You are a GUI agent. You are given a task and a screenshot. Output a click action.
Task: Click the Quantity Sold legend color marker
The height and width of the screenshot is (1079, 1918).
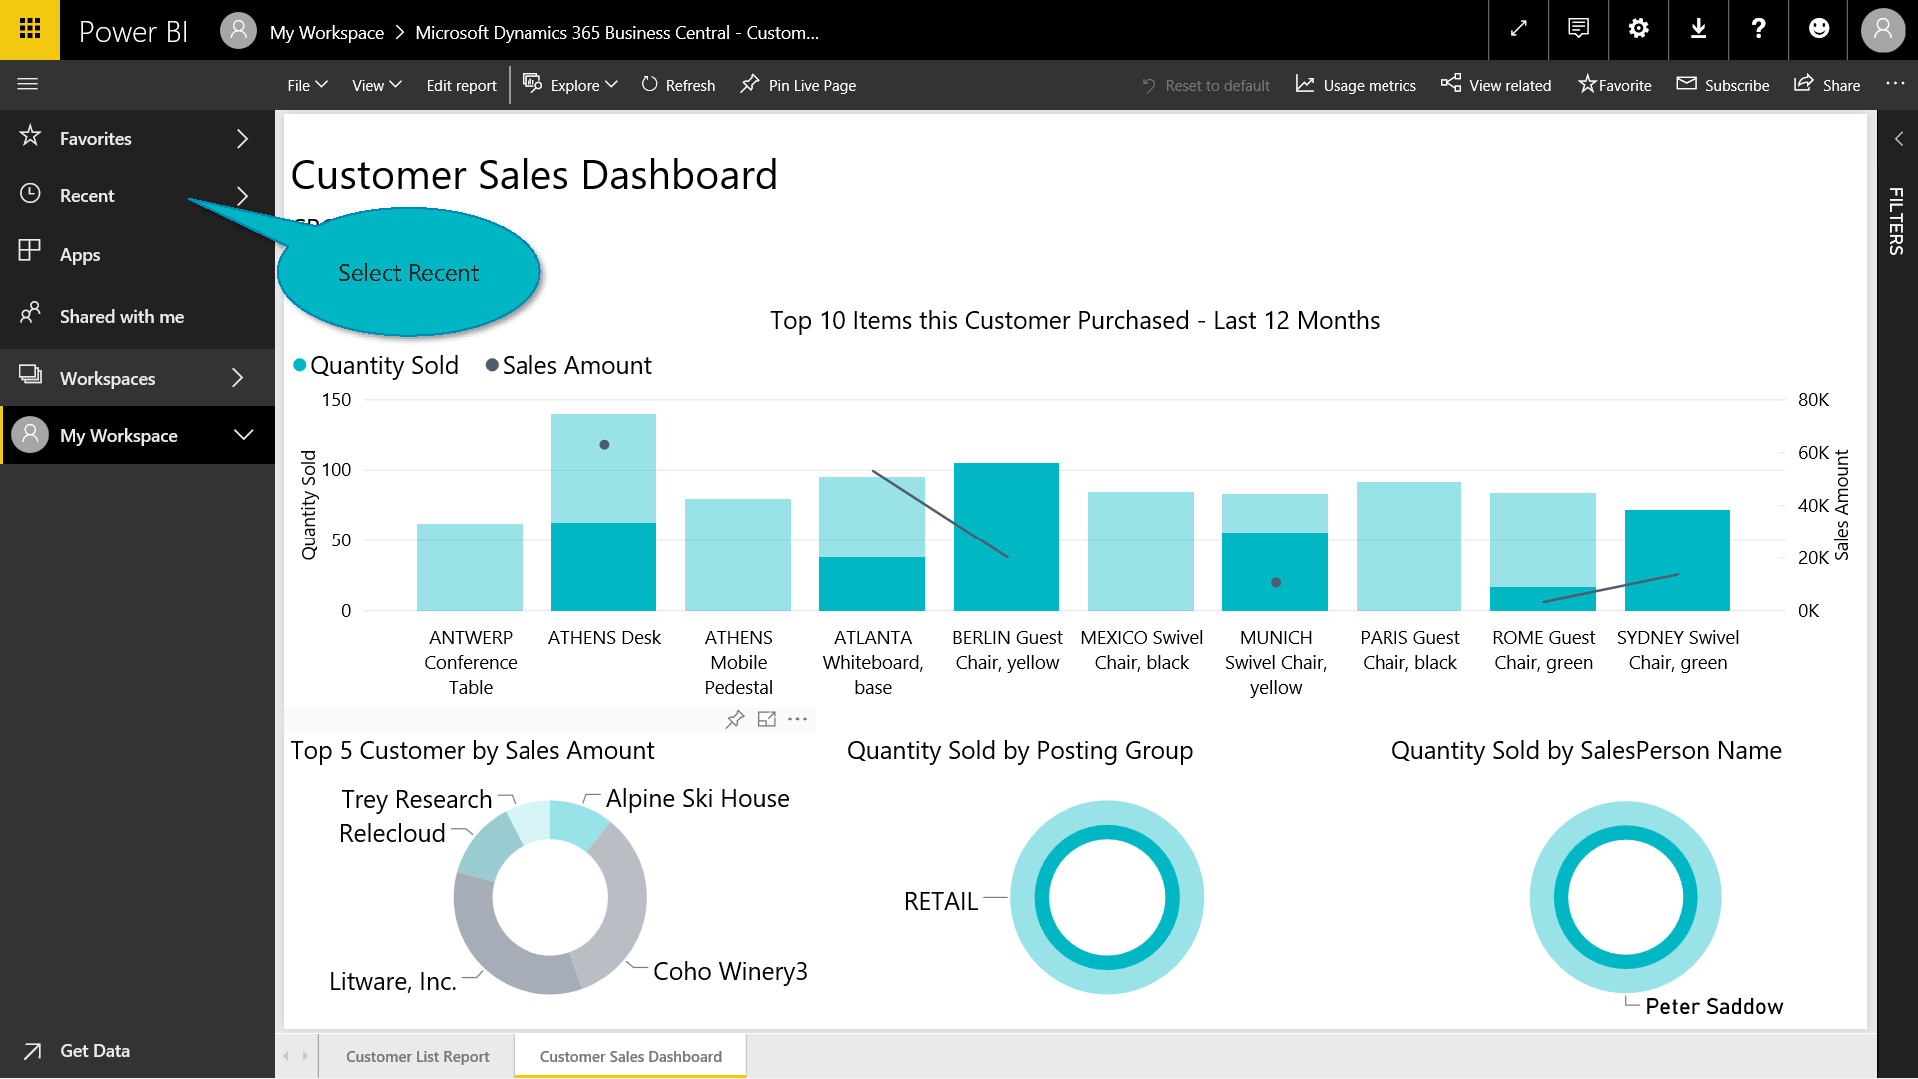[299, 365]
